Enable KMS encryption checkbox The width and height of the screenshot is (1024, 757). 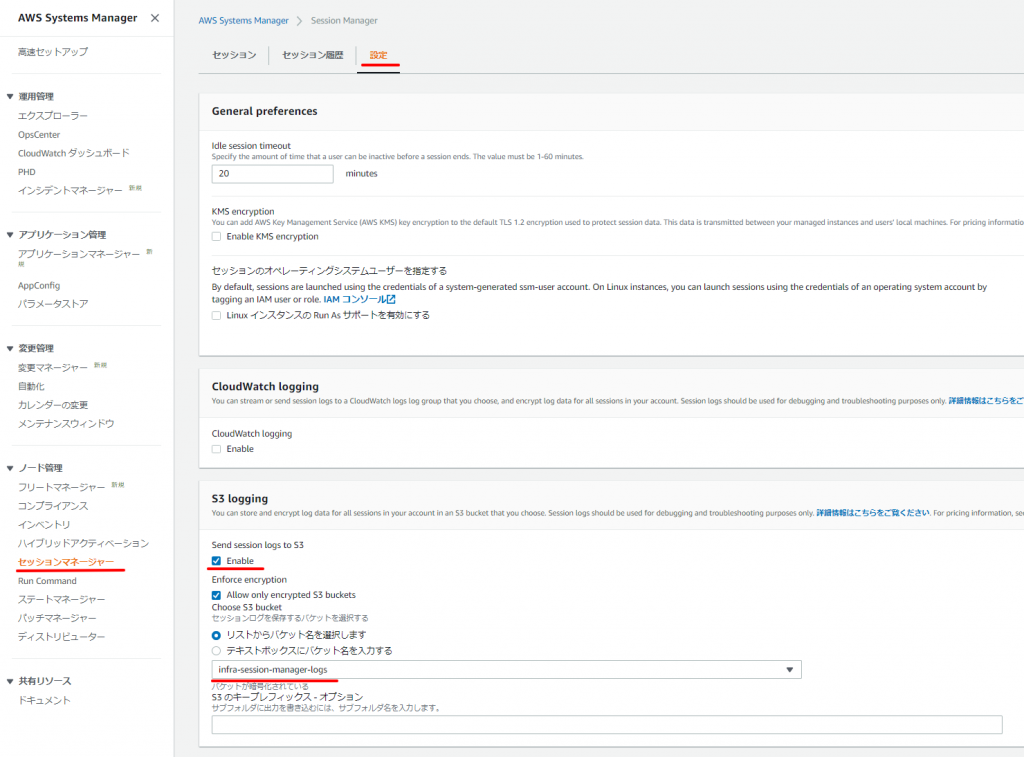click(x=216, y=236)
